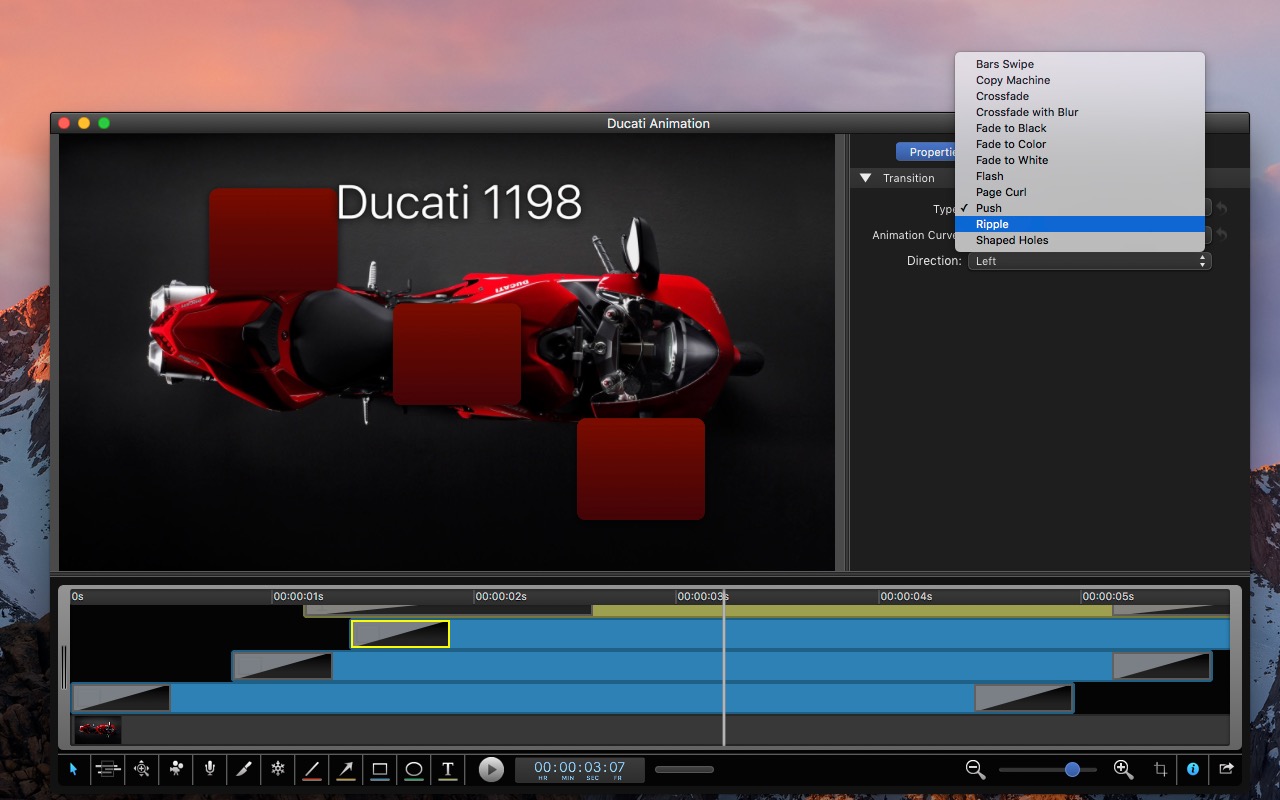Select the yellow-outlined transition clip in timeline
Viewport: 1280px width, 800px height.
pyautogui.click(x=400, y=634)
